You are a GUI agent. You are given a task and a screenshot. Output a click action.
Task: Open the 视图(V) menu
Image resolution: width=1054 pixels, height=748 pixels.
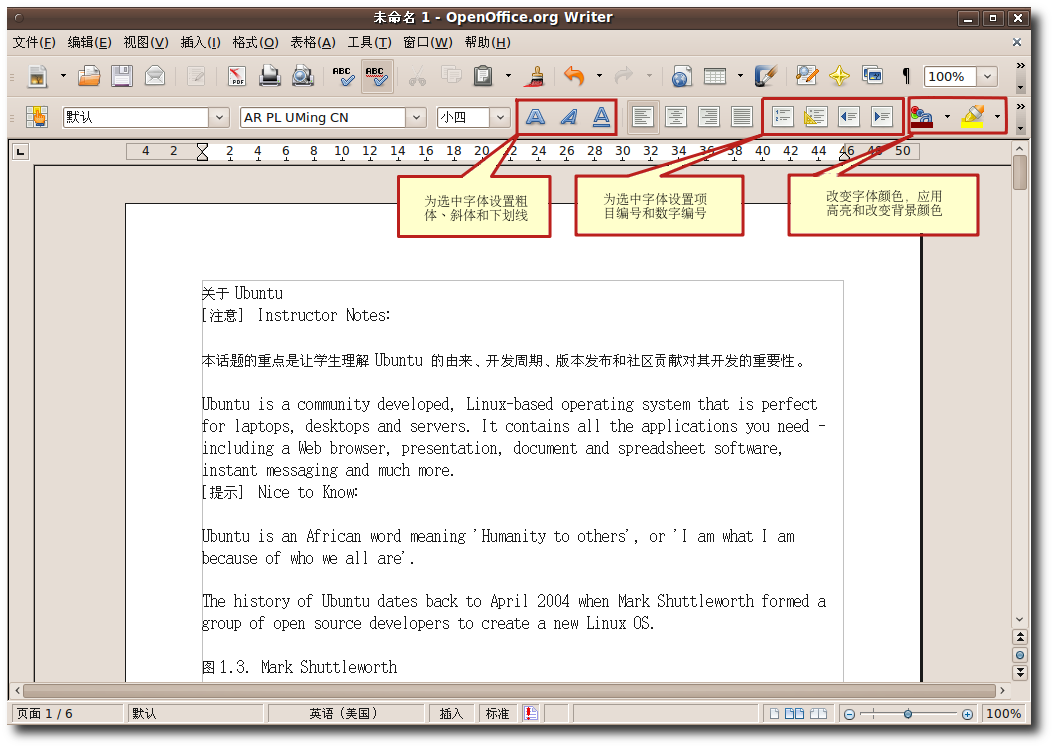(146, 42)
